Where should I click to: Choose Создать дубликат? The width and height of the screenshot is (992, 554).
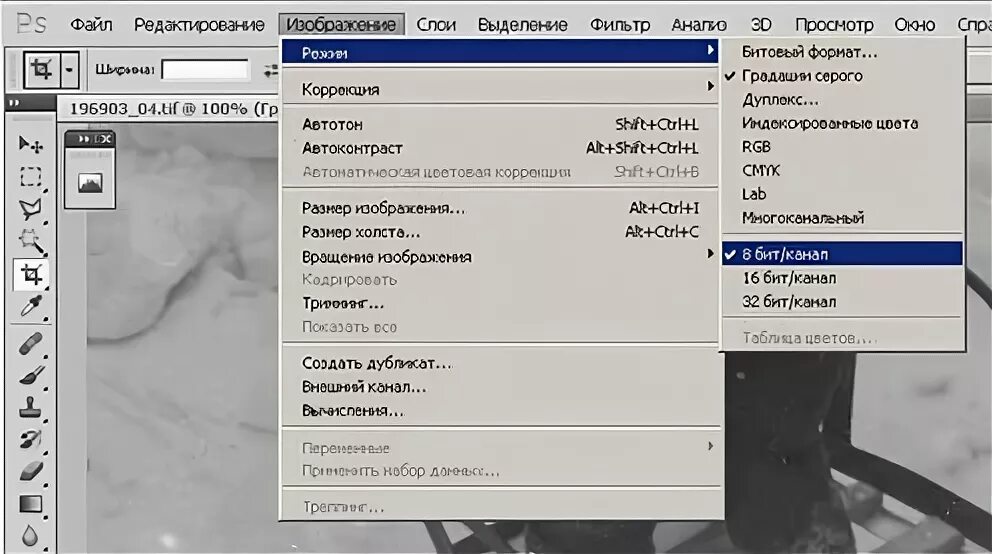coord(500,363)
